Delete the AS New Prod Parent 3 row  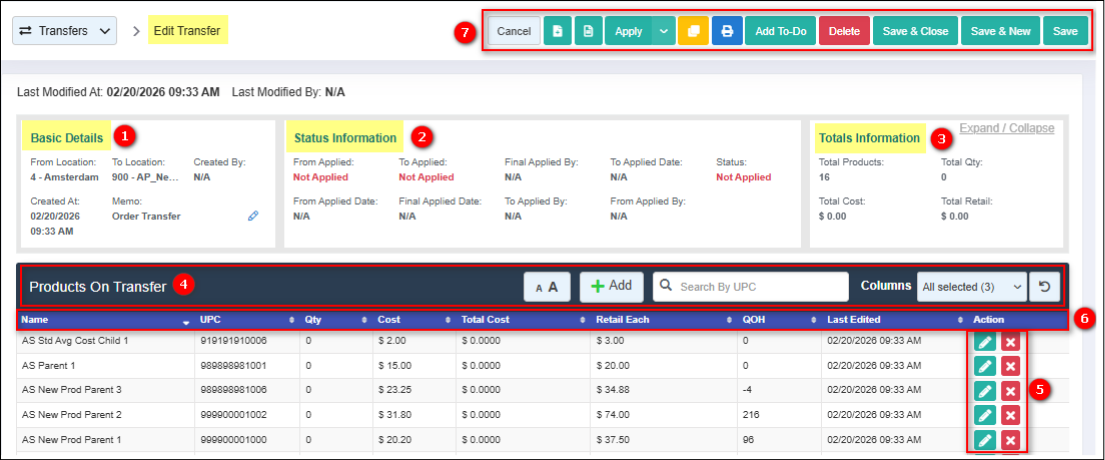[x=1011, y=391]
